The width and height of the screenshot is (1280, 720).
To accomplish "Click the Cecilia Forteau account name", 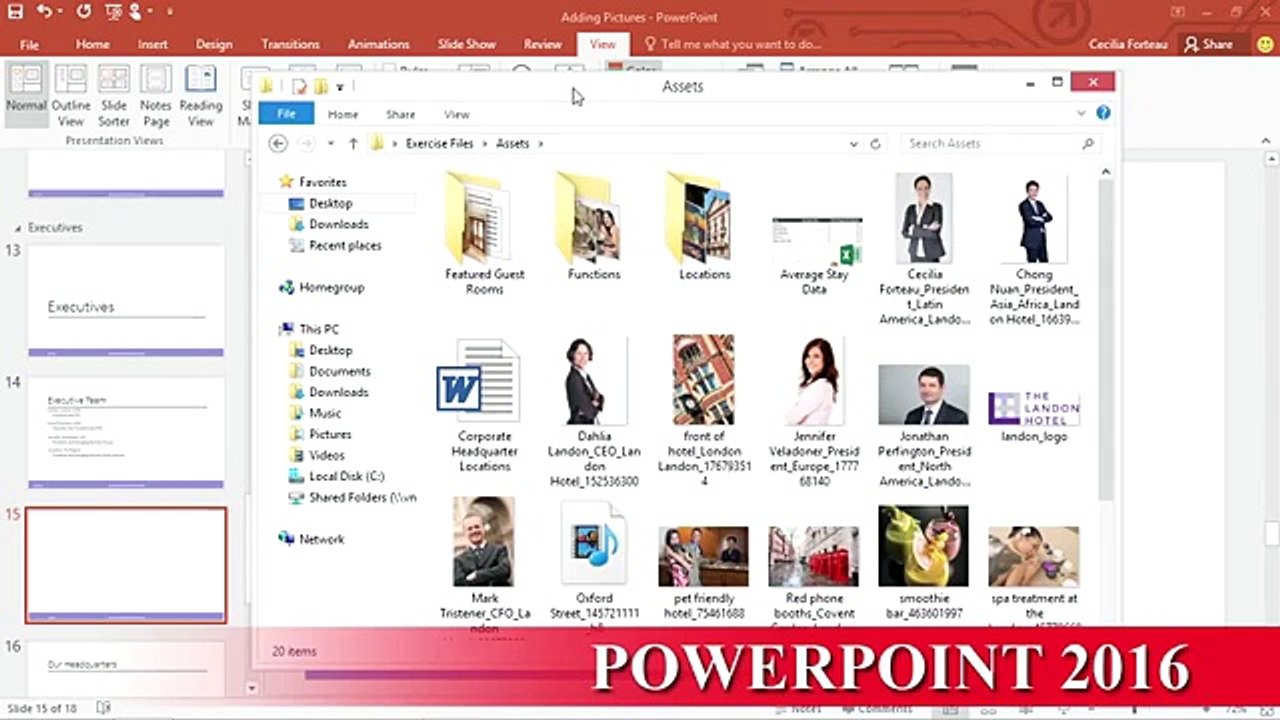I will coord(1130,44).
